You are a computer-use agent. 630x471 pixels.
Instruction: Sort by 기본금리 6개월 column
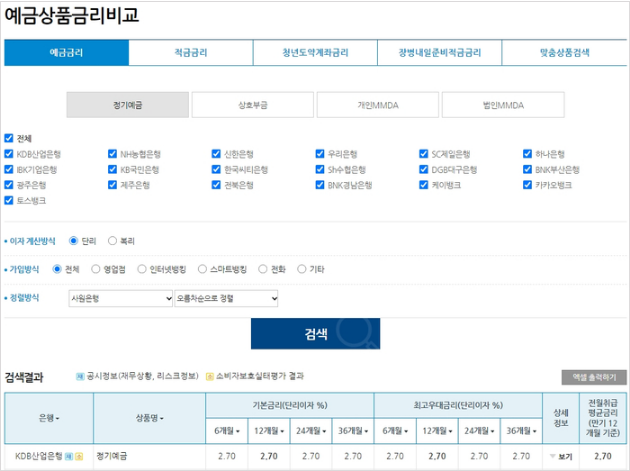[227, 431]
